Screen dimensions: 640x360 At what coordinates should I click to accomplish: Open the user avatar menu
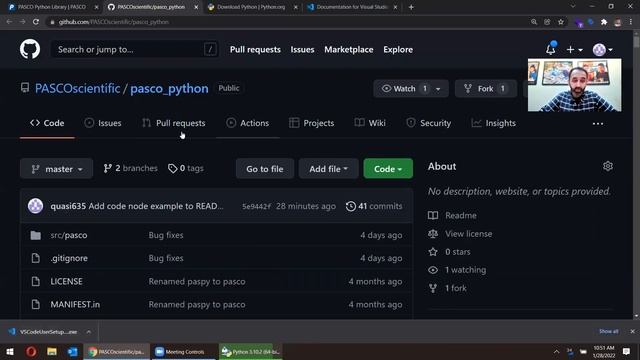pos(602,49)
